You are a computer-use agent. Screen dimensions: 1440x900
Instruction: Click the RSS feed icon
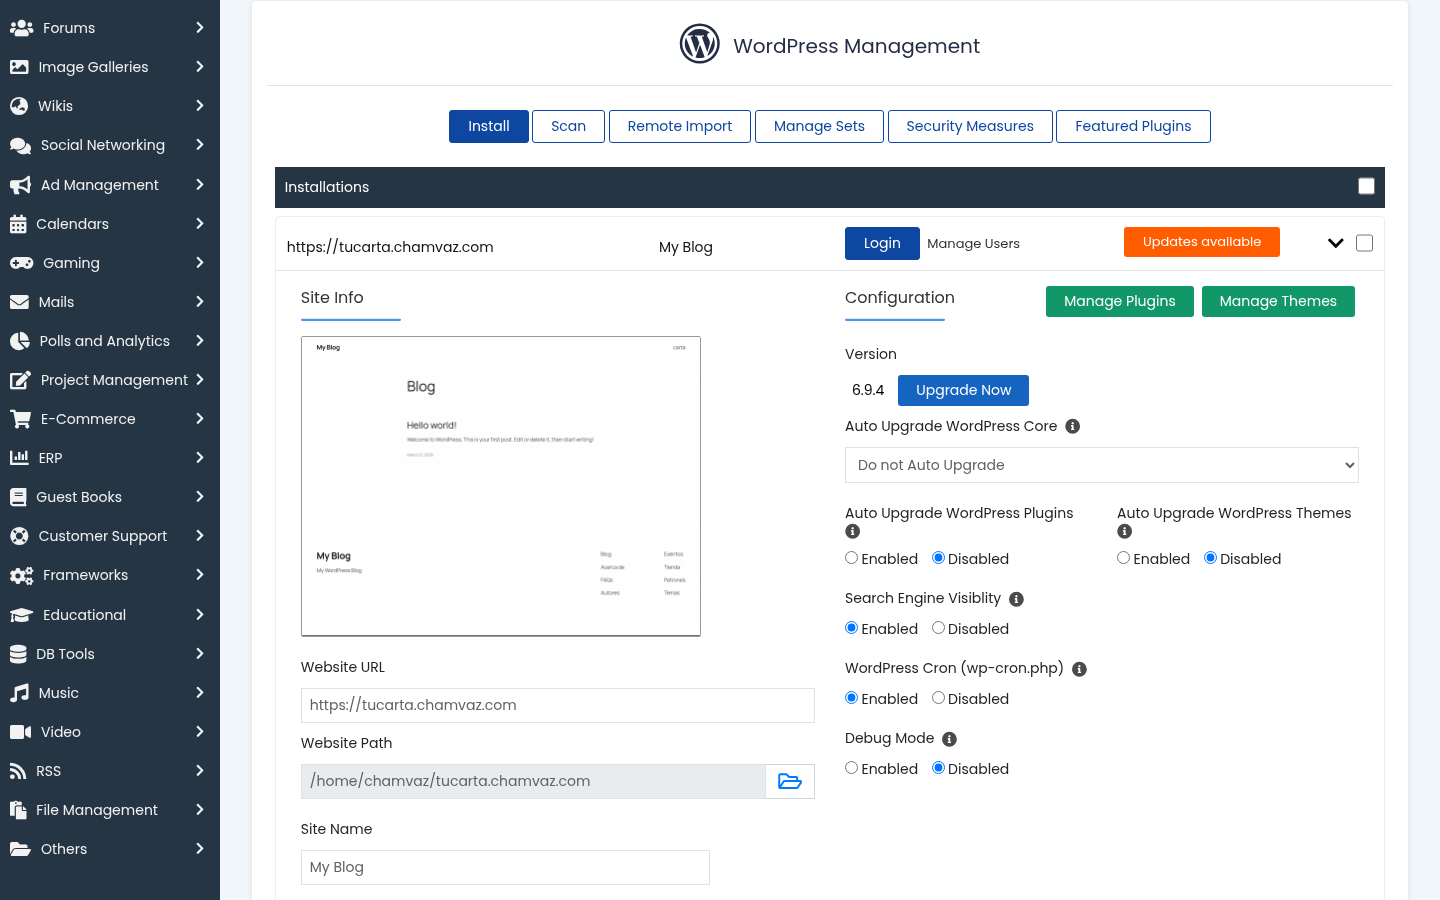(x=18, y=771)
